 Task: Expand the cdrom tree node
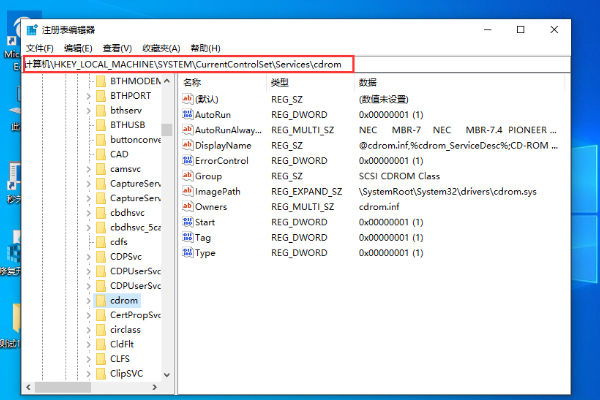click(x=88, y=300)
